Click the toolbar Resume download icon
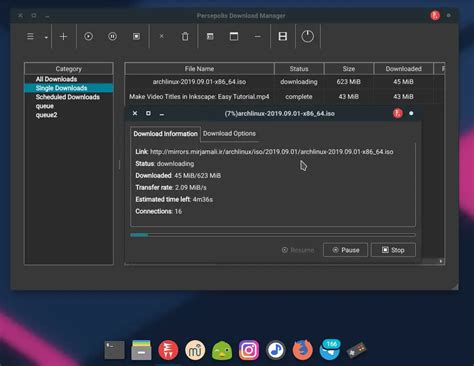The width and height of the screenshot is (474, 366). (88, 36)
